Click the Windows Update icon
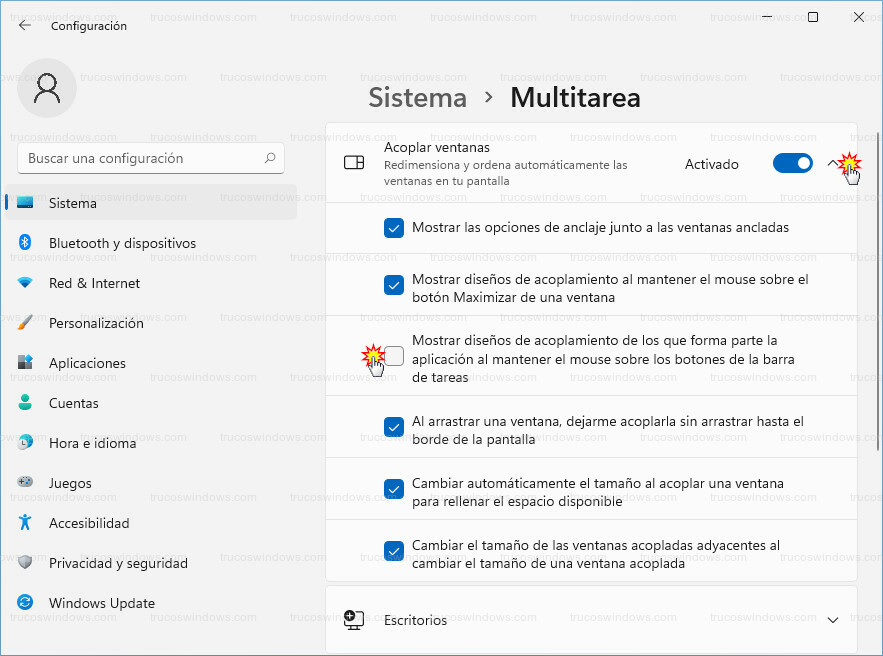Image resolution: width=883 pixels, height=656 pixels. (25, 603)
